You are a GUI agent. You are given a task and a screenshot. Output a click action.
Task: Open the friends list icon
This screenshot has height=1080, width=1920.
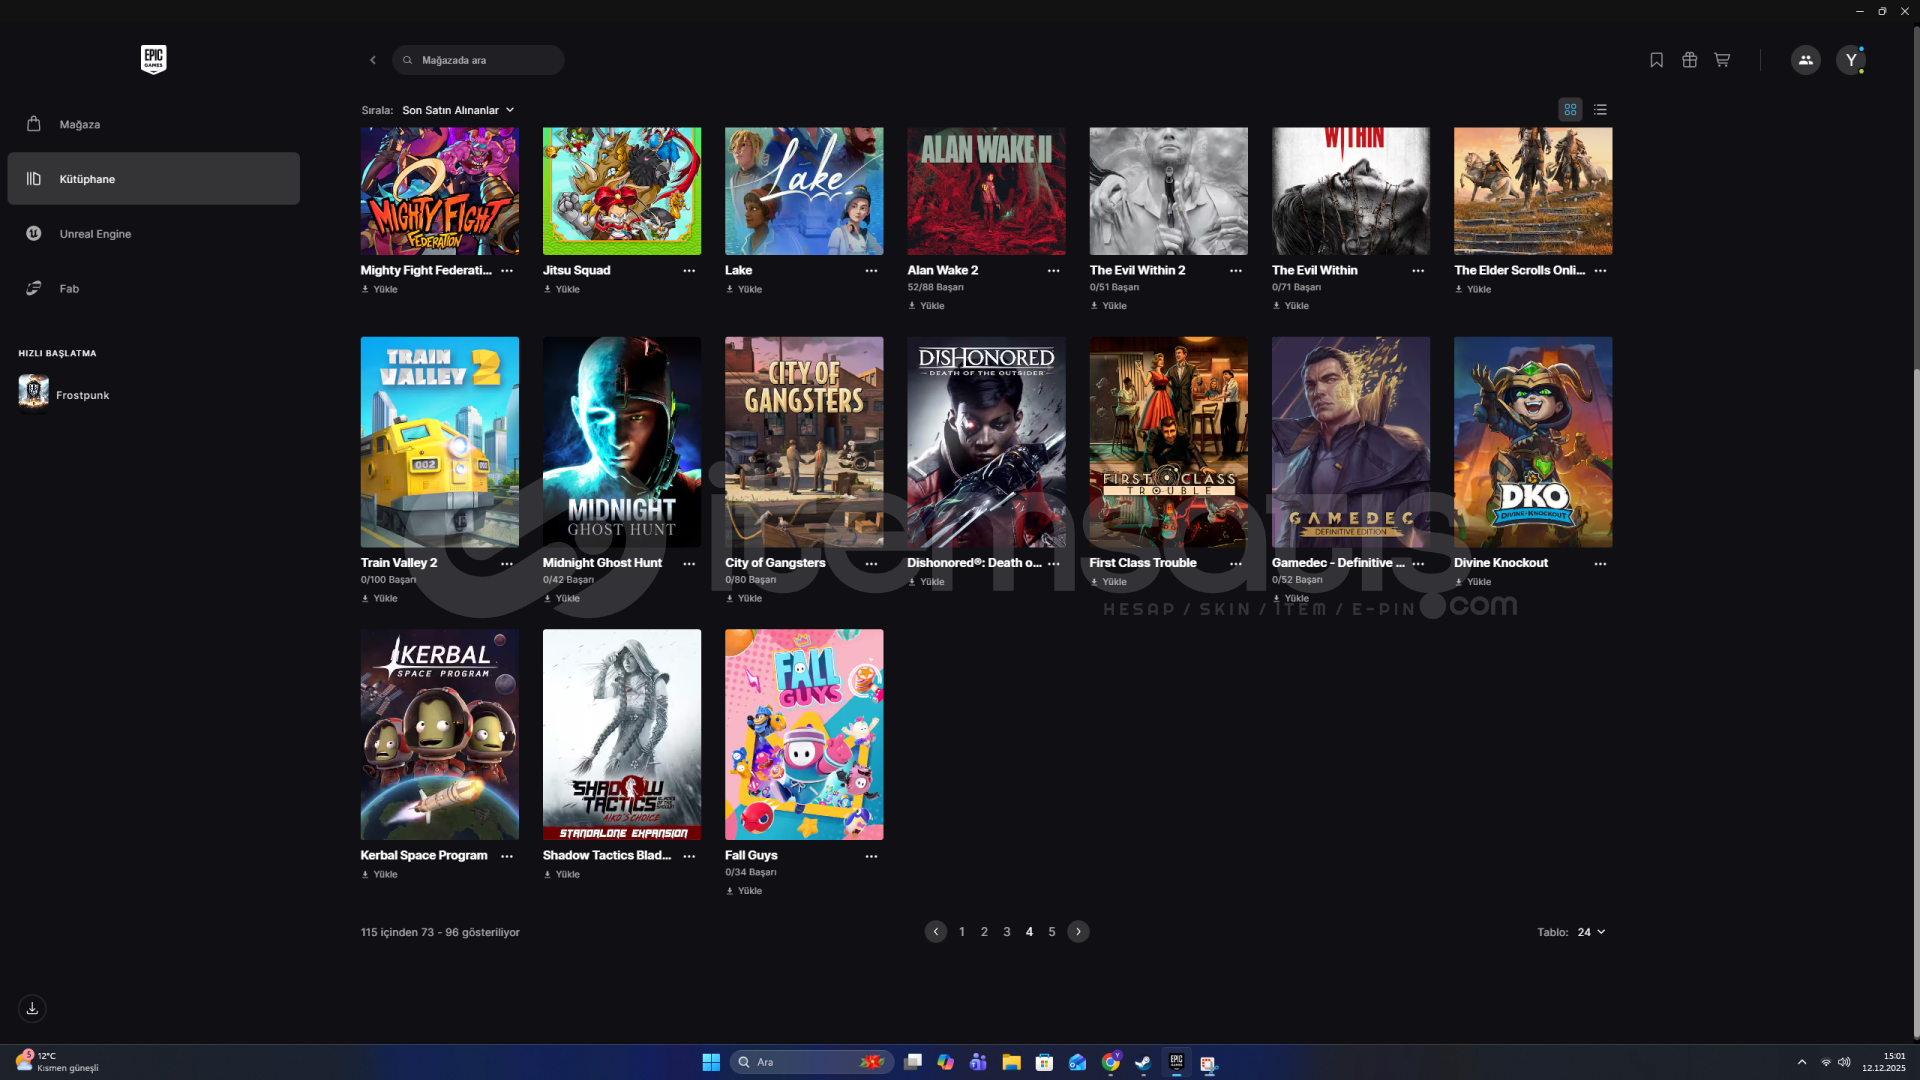[x=1805, y=60]
